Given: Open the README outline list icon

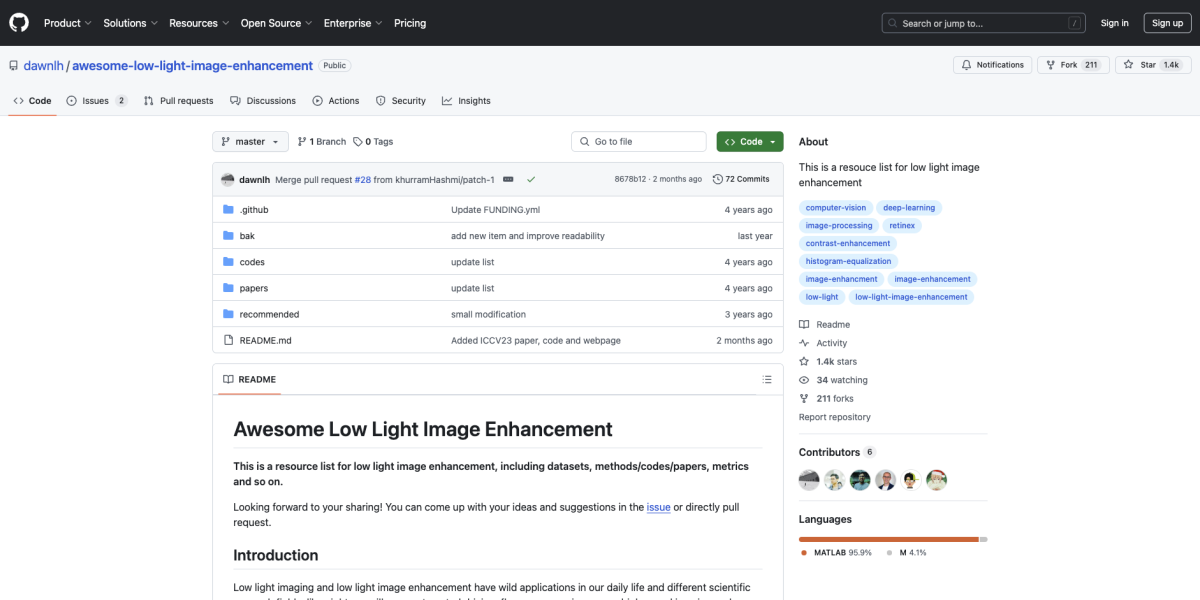Looking at the screenshot, I should [767, 380].
